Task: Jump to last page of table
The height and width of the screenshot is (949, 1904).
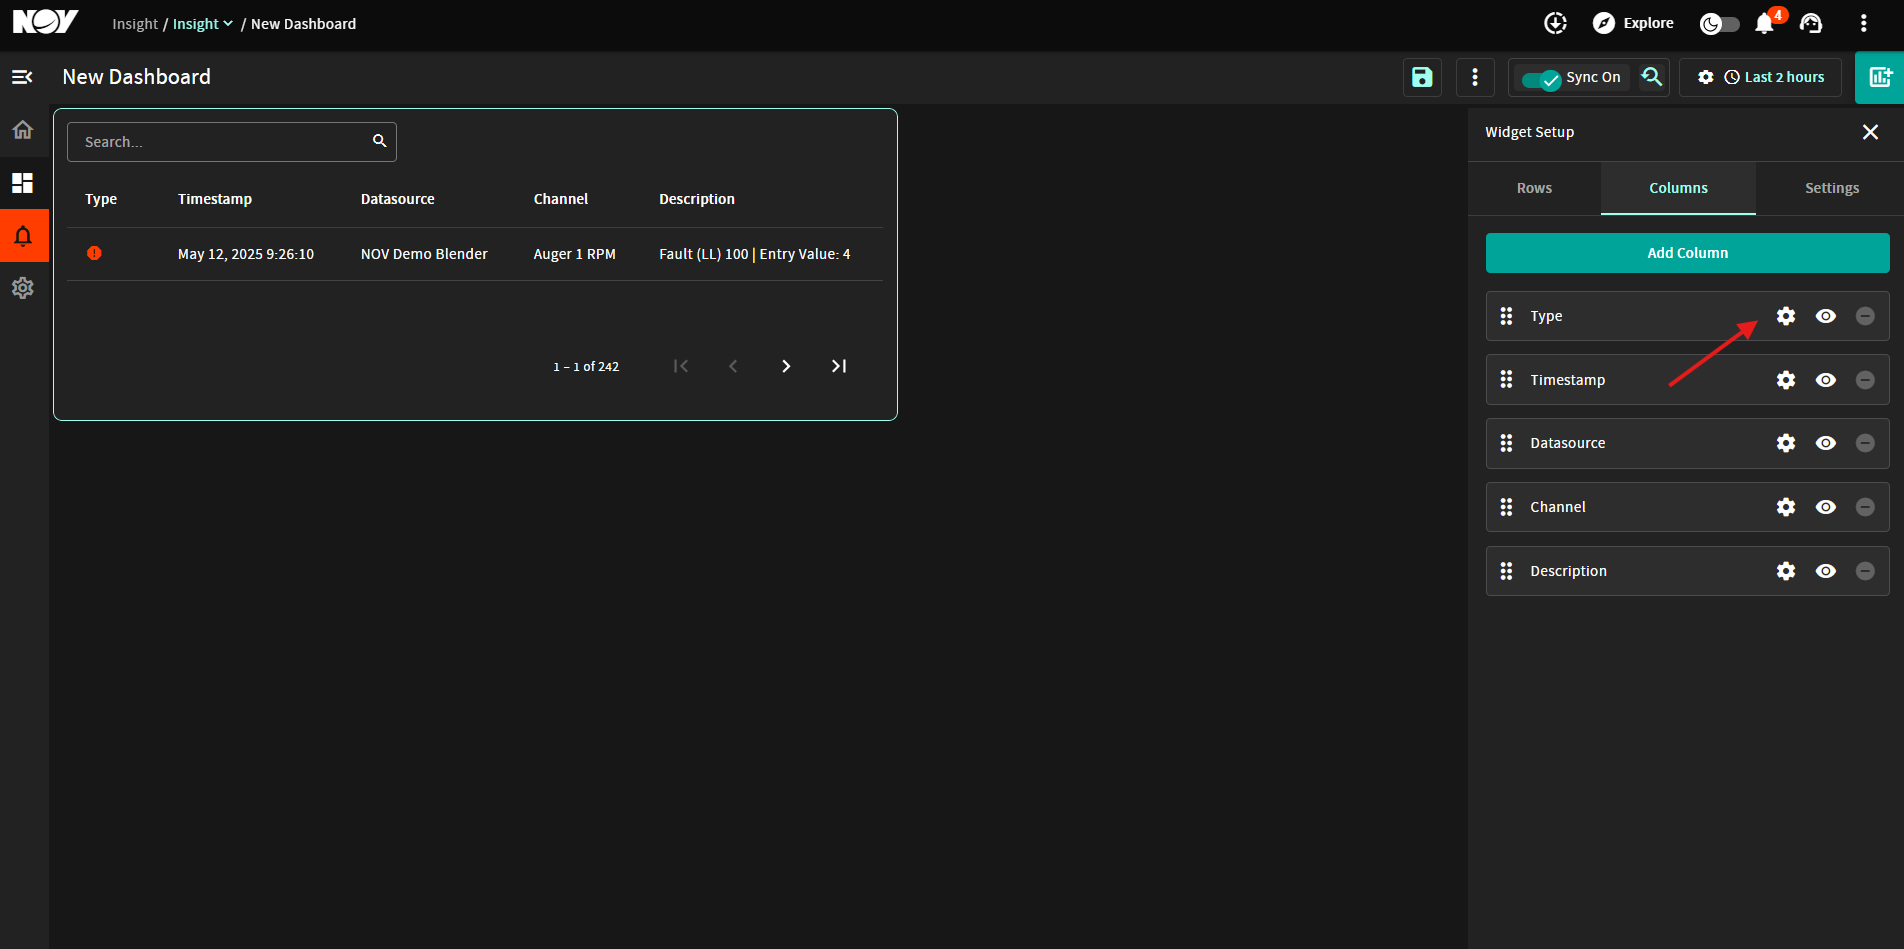Action: pyautogui.click(x=839, y=366)
